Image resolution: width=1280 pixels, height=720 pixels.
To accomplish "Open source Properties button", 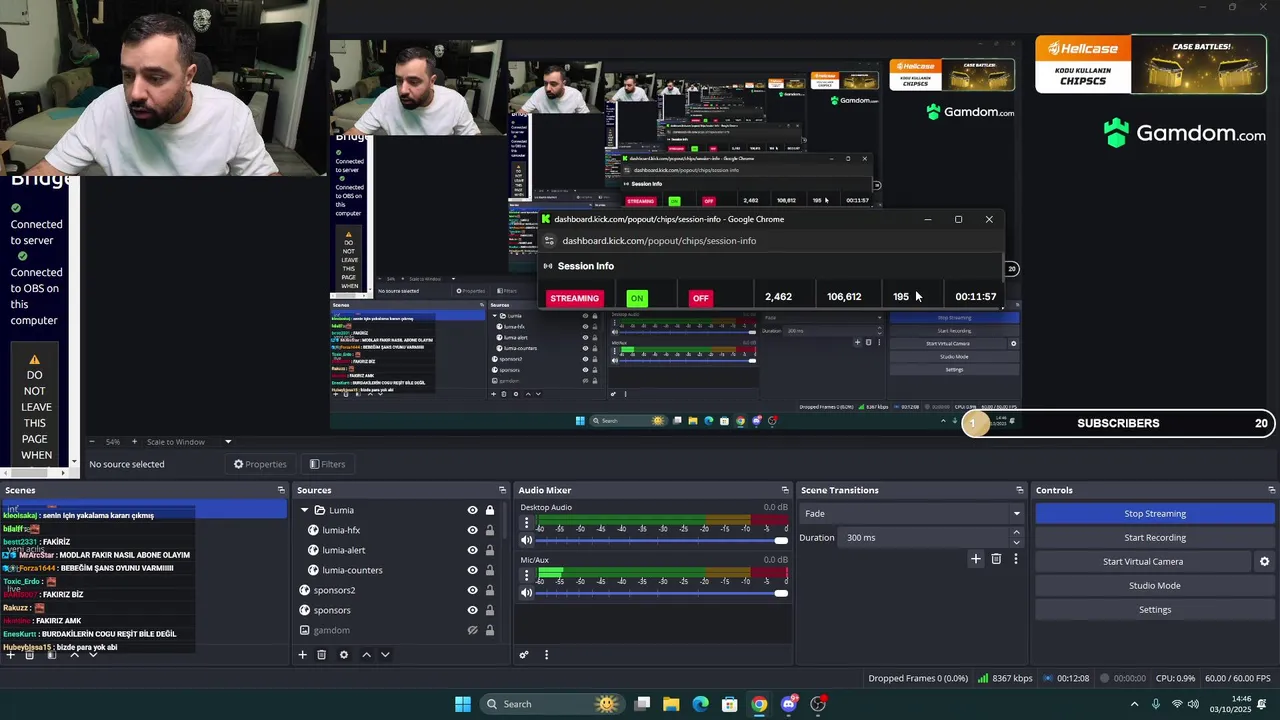I will point(260,464).
